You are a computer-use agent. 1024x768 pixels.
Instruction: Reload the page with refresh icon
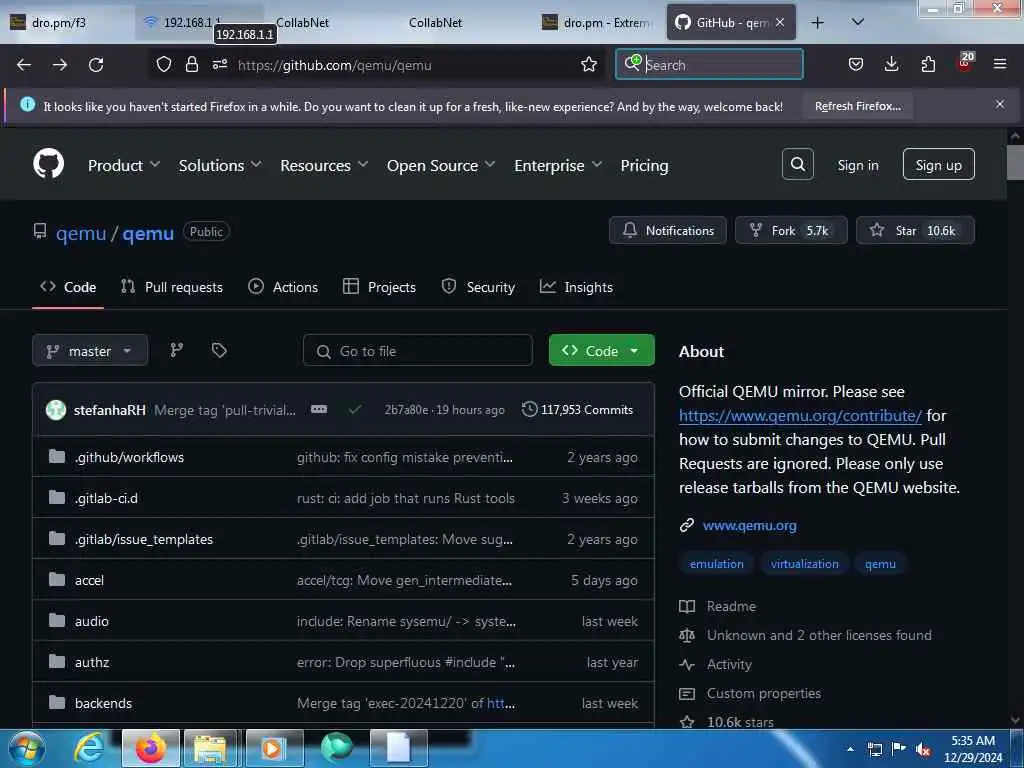click(x=96, y=65)
